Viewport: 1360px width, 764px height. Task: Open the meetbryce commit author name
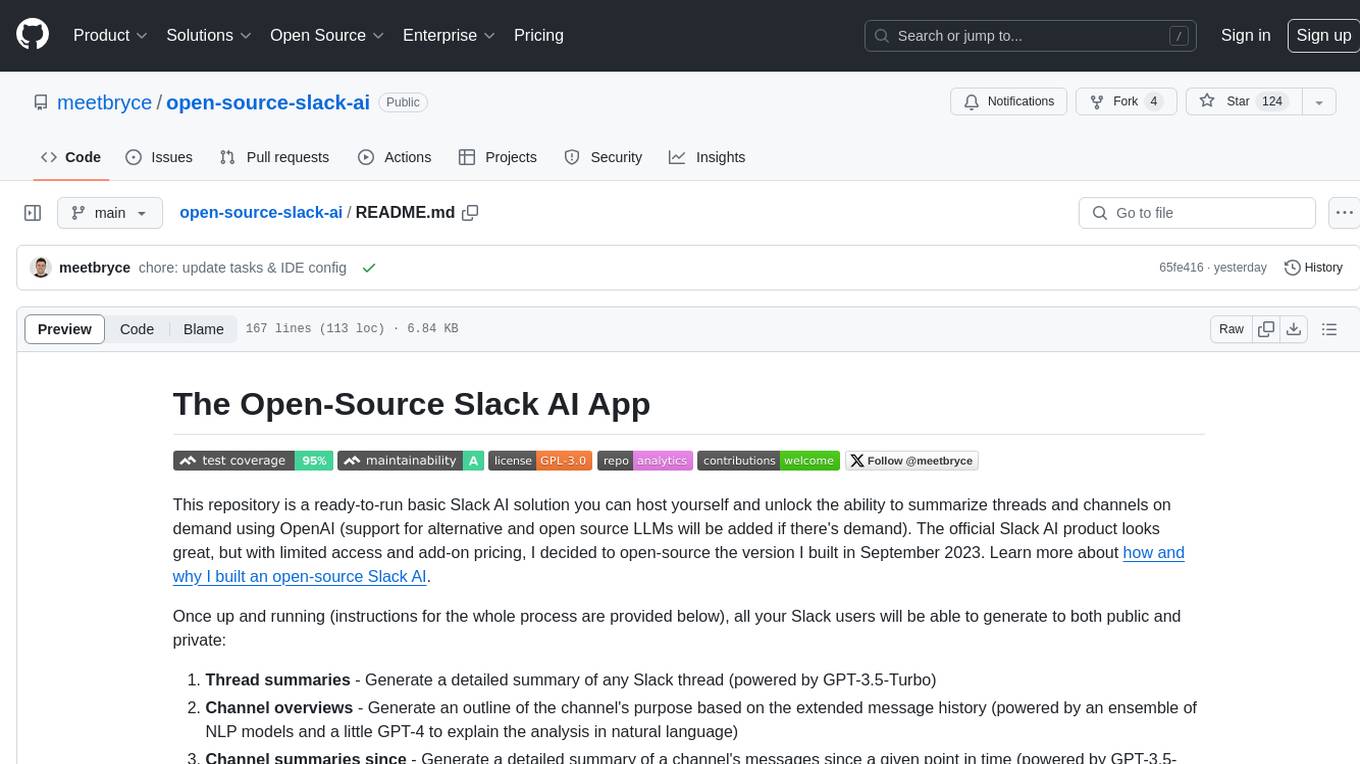point(95,268)
